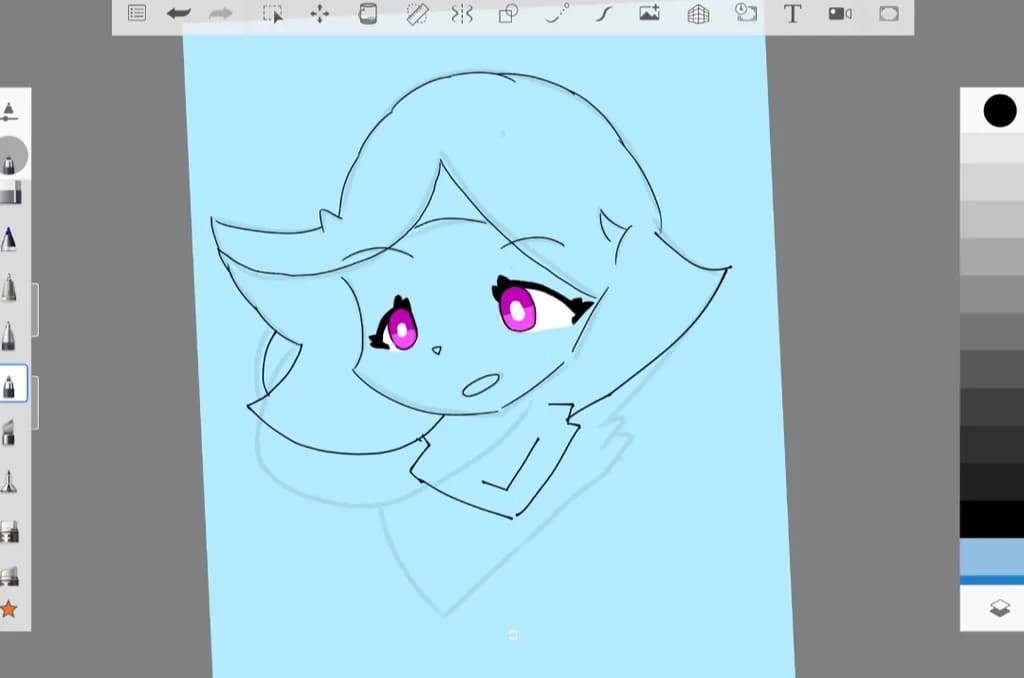Open the Perspective Guides tool
The width and height of the screenshot is (1024, 678).
[698, 14]
